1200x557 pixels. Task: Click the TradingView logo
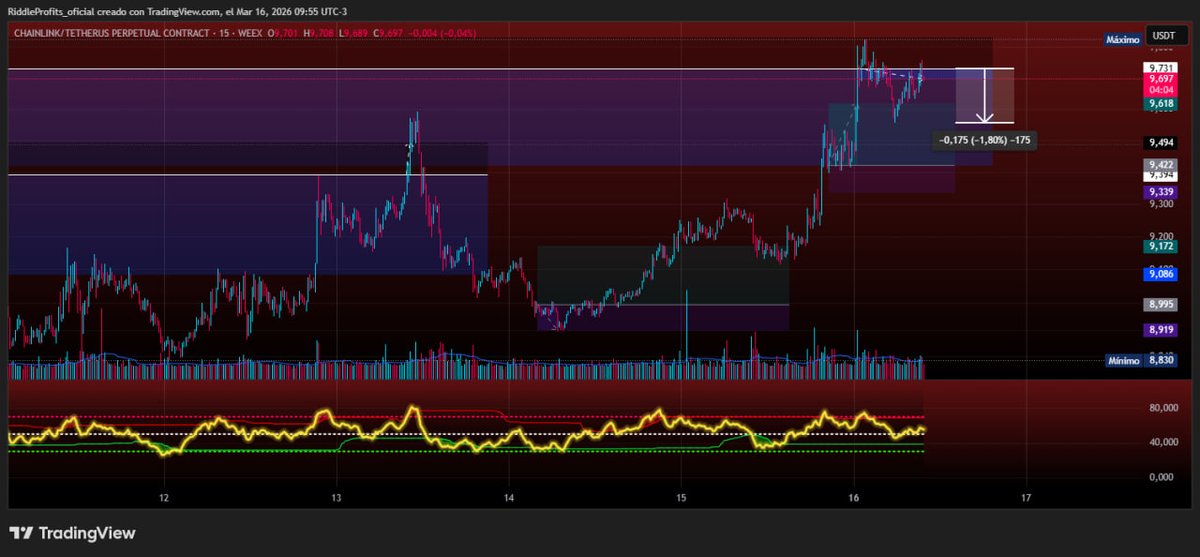[x=72, y=533]
